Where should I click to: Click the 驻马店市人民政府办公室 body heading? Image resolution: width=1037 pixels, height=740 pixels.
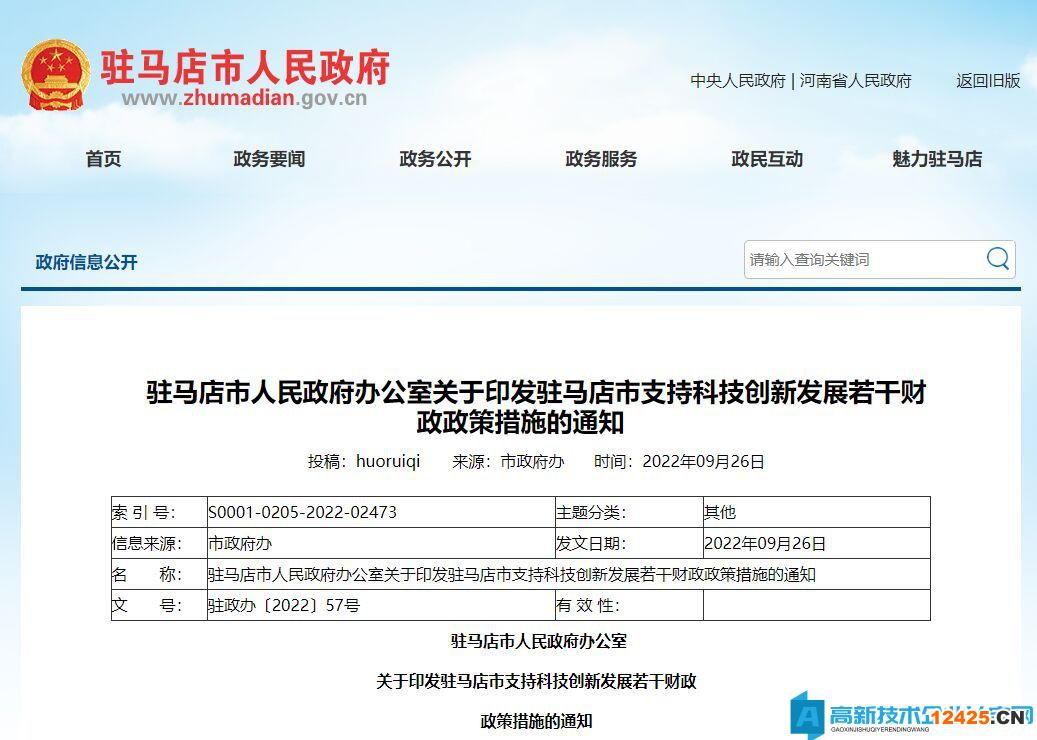point(539,641)
